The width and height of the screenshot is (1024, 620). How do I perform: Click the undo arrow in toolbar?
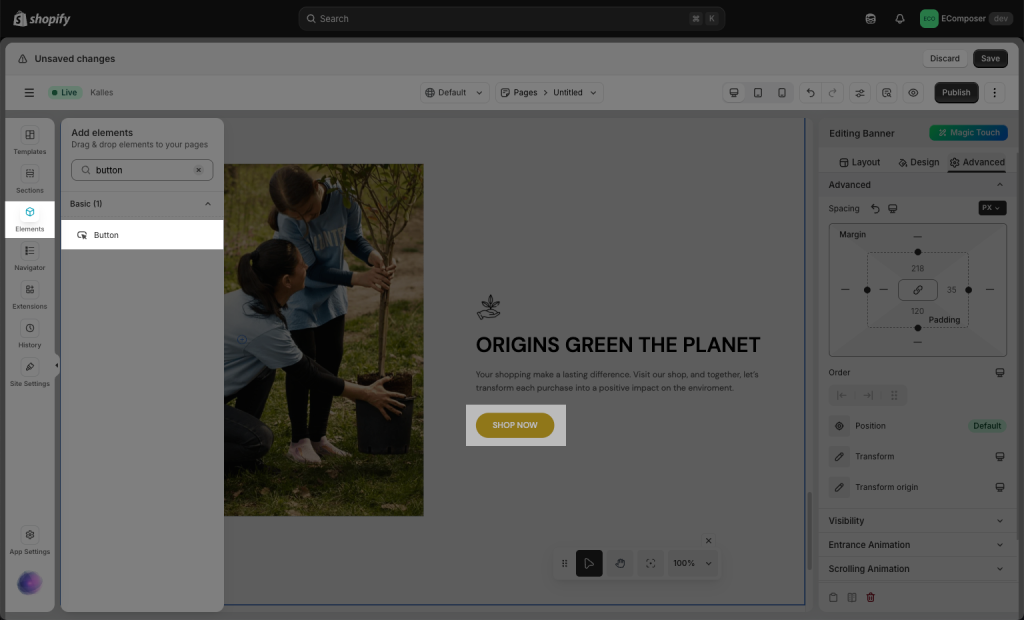coord(810,92)
